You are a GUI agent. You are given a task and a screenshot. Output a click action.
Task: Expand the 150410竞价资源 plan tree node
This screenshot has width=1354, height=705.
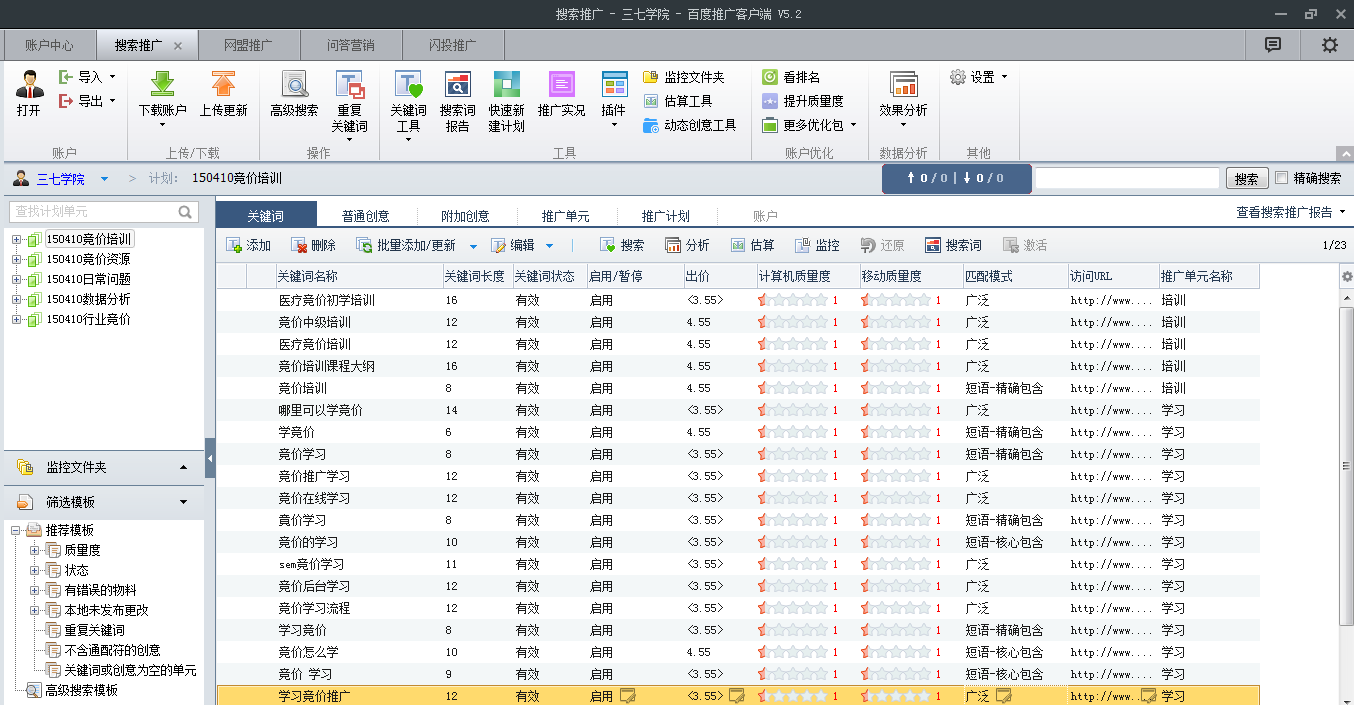(17, 259)
